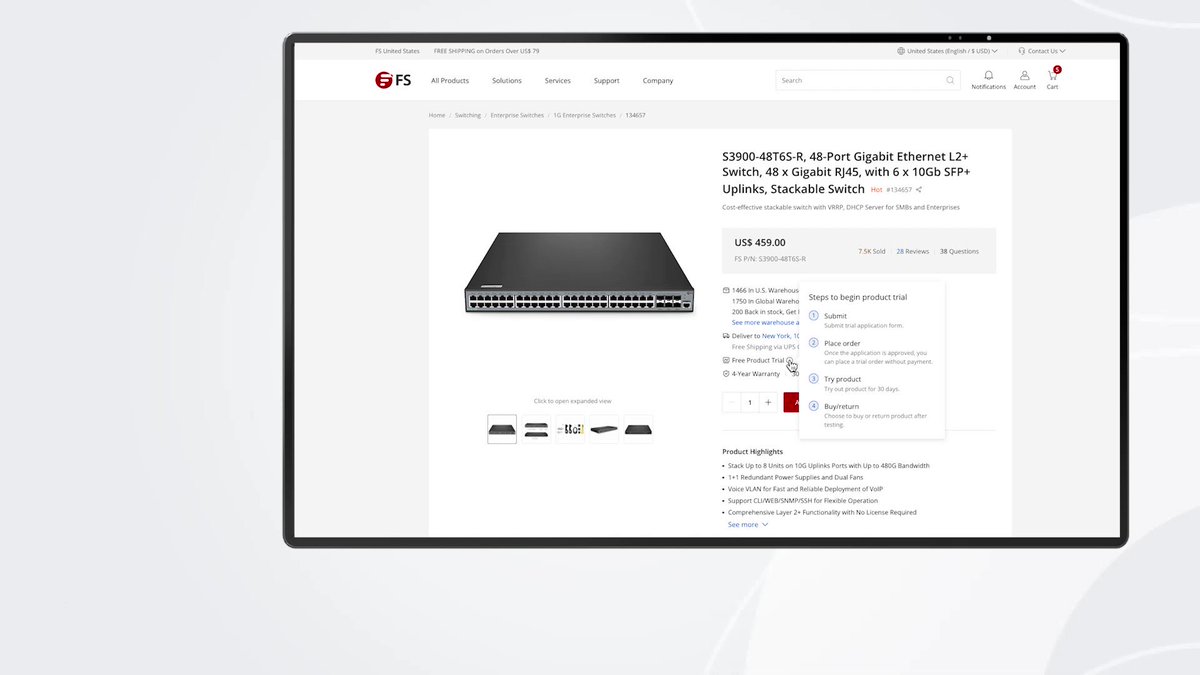
Task: Go to Switching breadcrumb
Action: (468, 115)
